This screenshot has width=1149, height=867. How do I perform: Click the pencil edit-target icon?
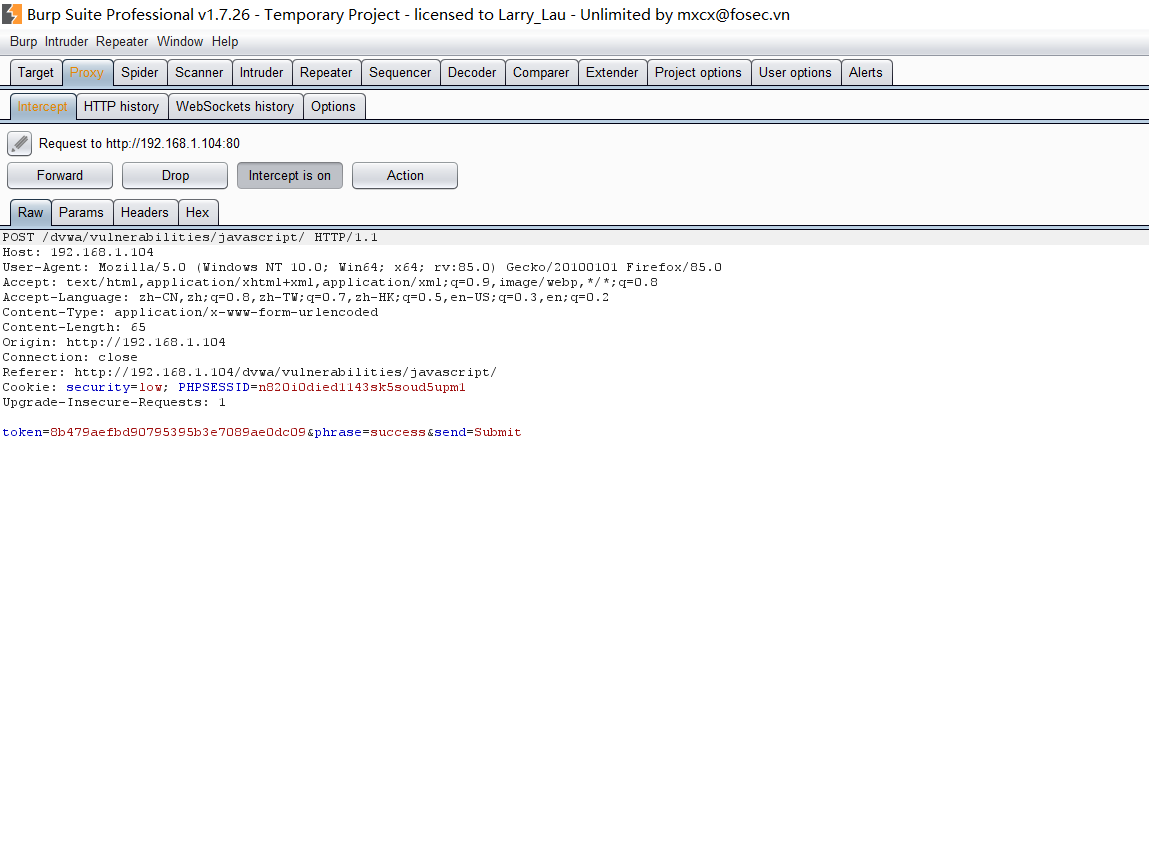19,144
